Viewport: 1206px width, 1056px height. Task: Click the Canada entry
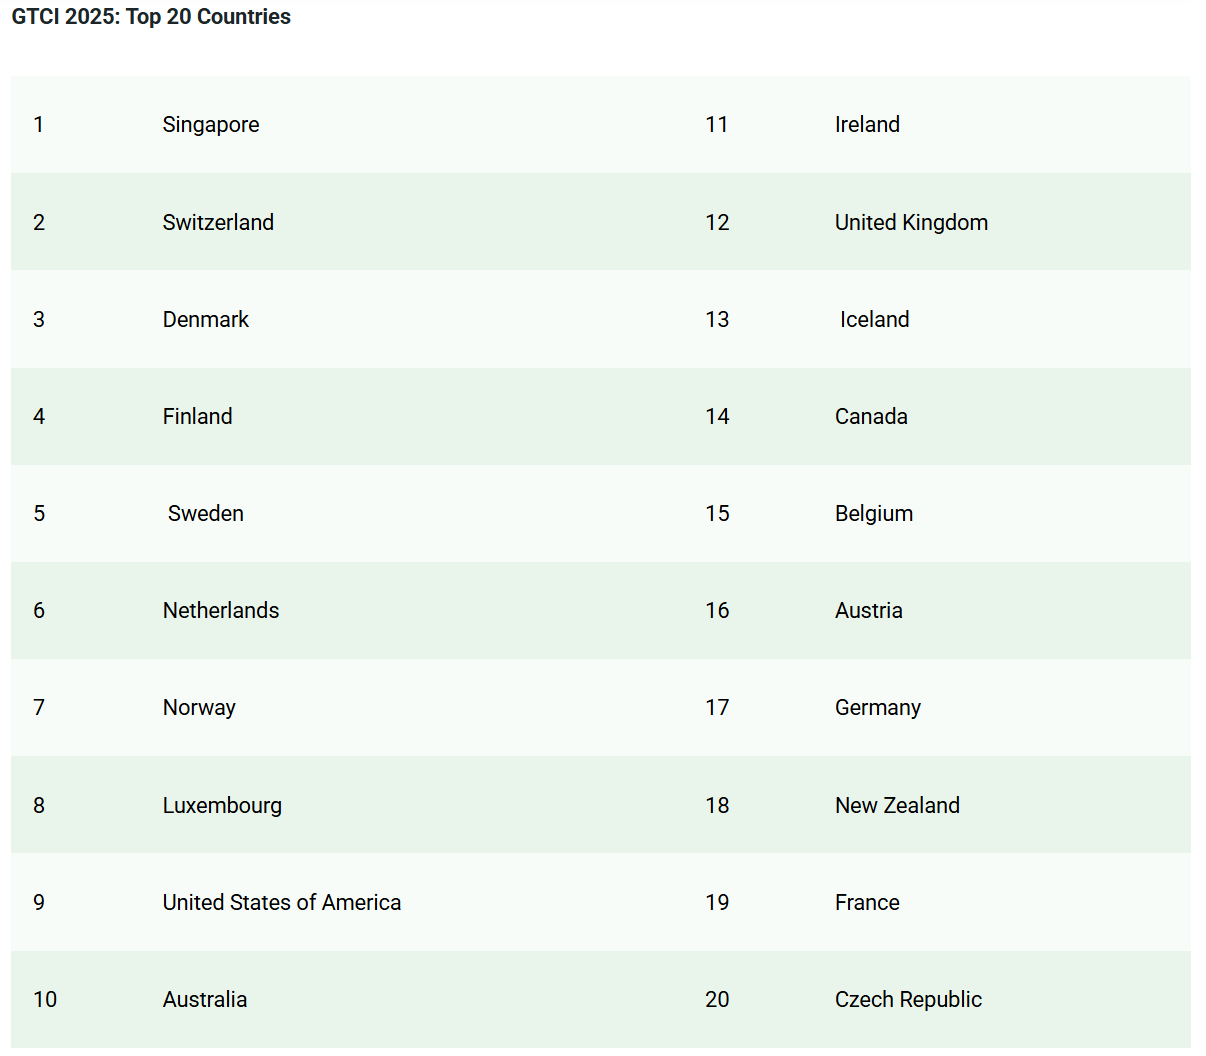[871, 416]
